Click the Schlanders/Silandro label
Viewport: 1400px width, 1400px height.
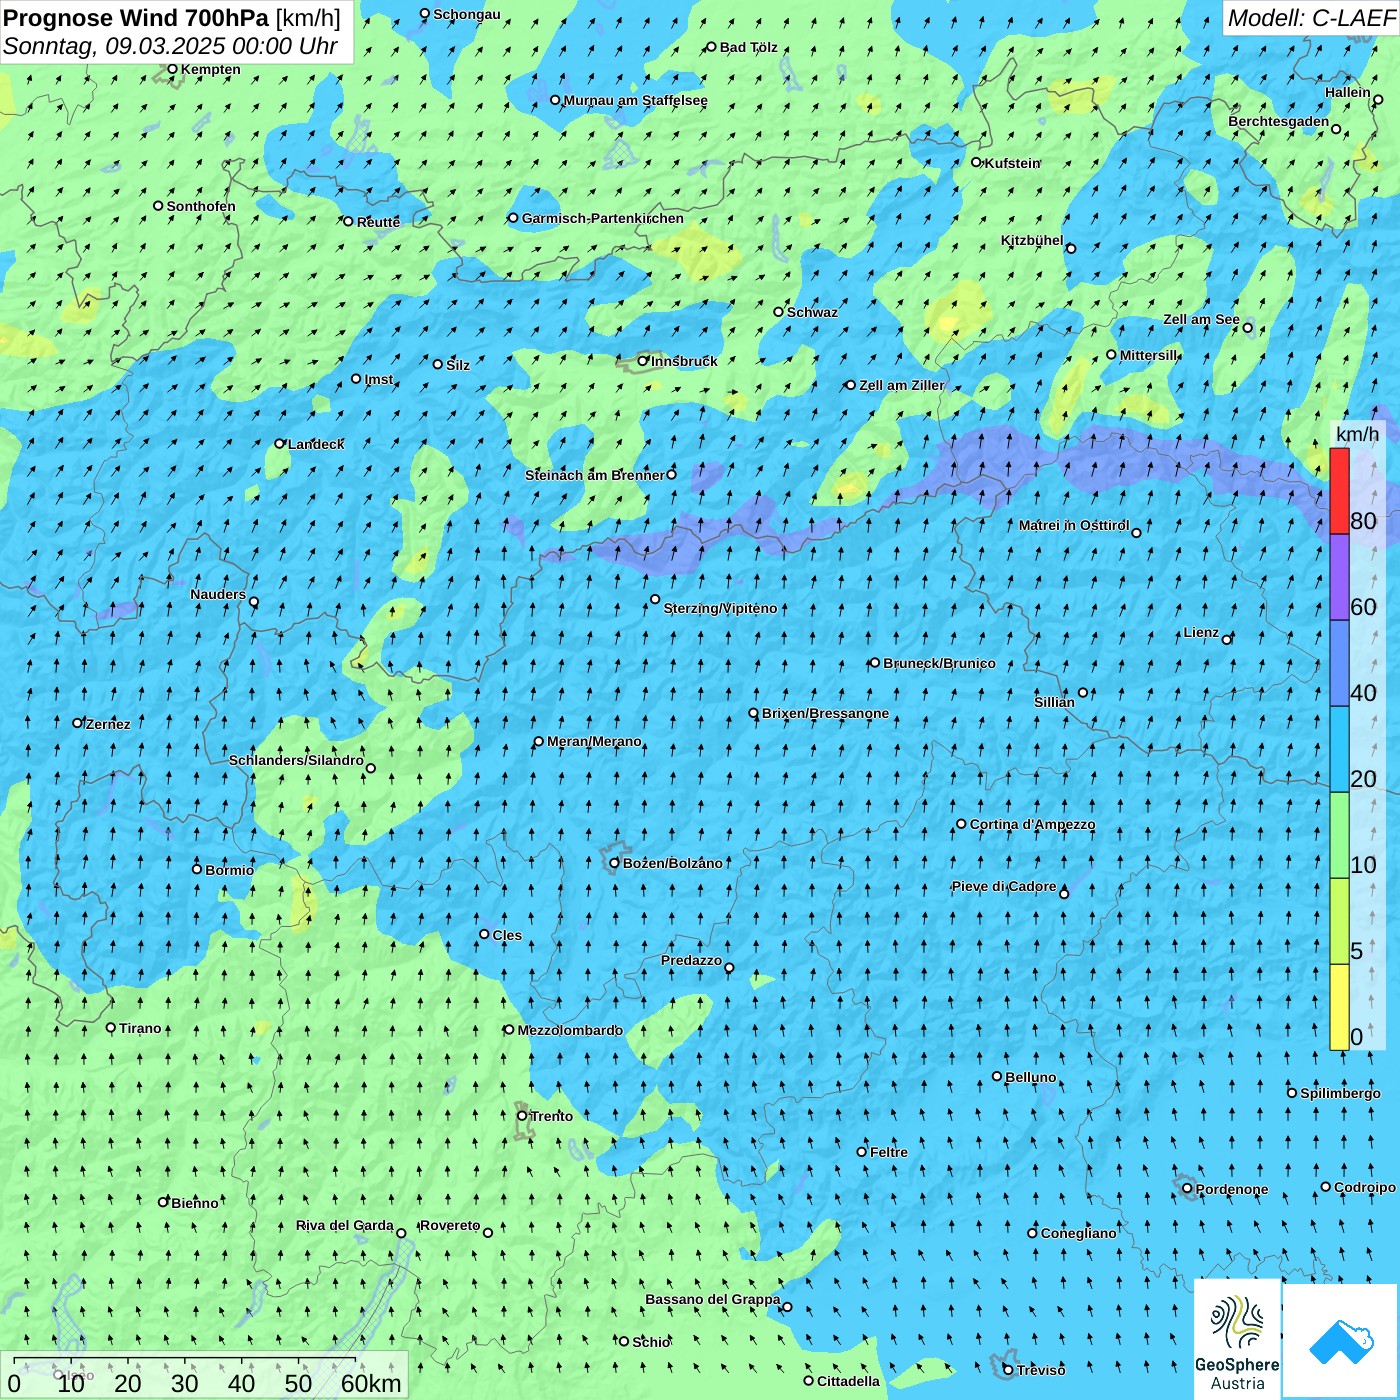(x=296, y=760)
